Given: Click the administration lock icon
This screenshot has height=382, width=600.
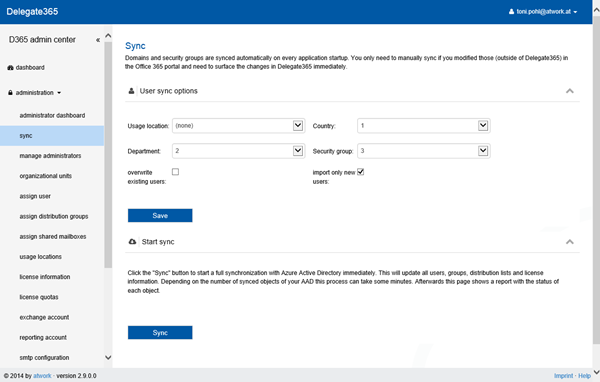Looking at the screenshot, I should pos(10,93).
